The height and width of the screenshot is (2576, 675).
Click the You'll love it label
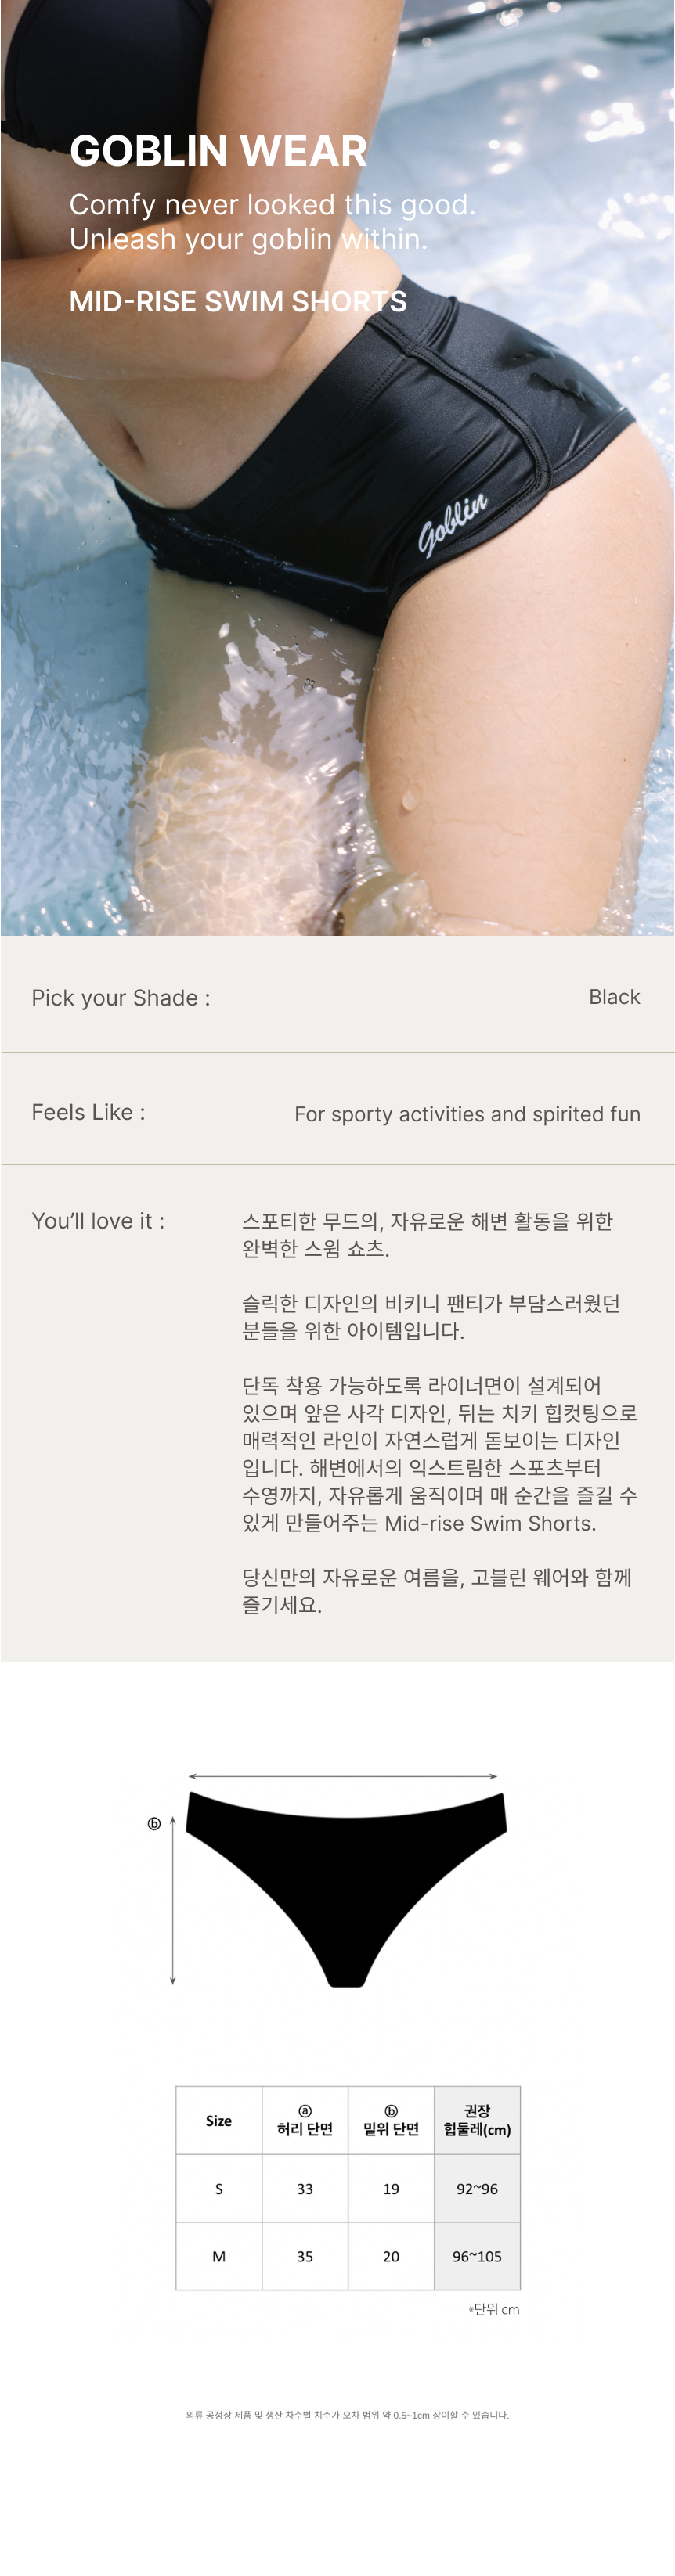[x=98, y=1221]
